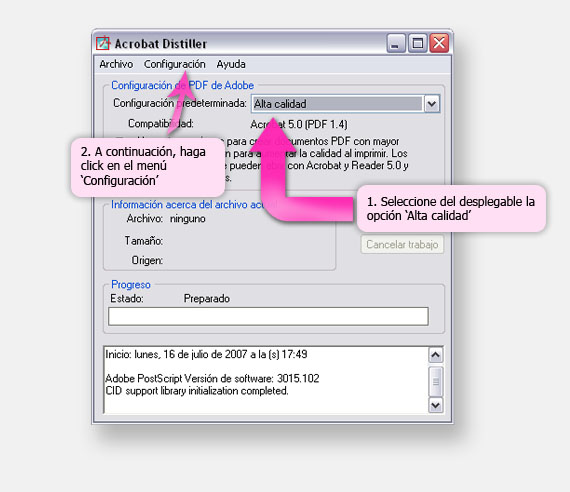This screenshot has width=570, height=492.
Task: Close the Acrobat Distiller window
Action: tap(439, 44)
